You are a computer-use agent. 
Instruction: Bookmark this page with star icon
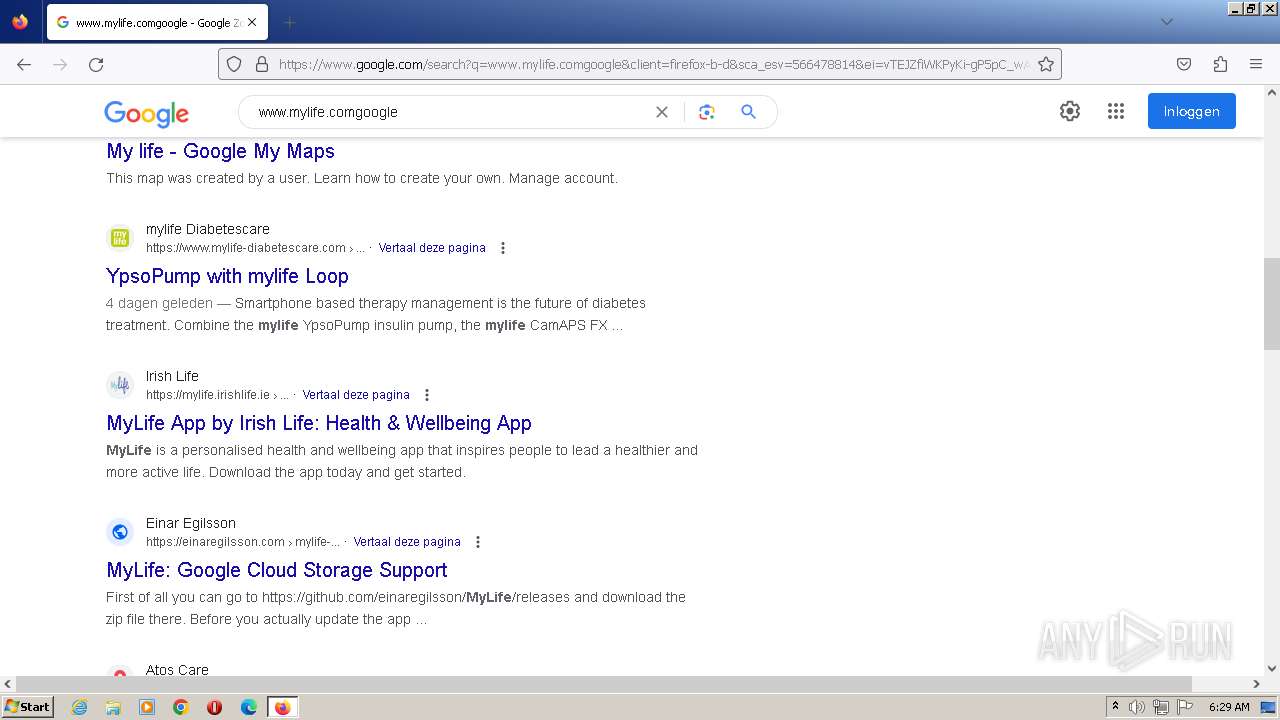click(x=1046, y=64)
